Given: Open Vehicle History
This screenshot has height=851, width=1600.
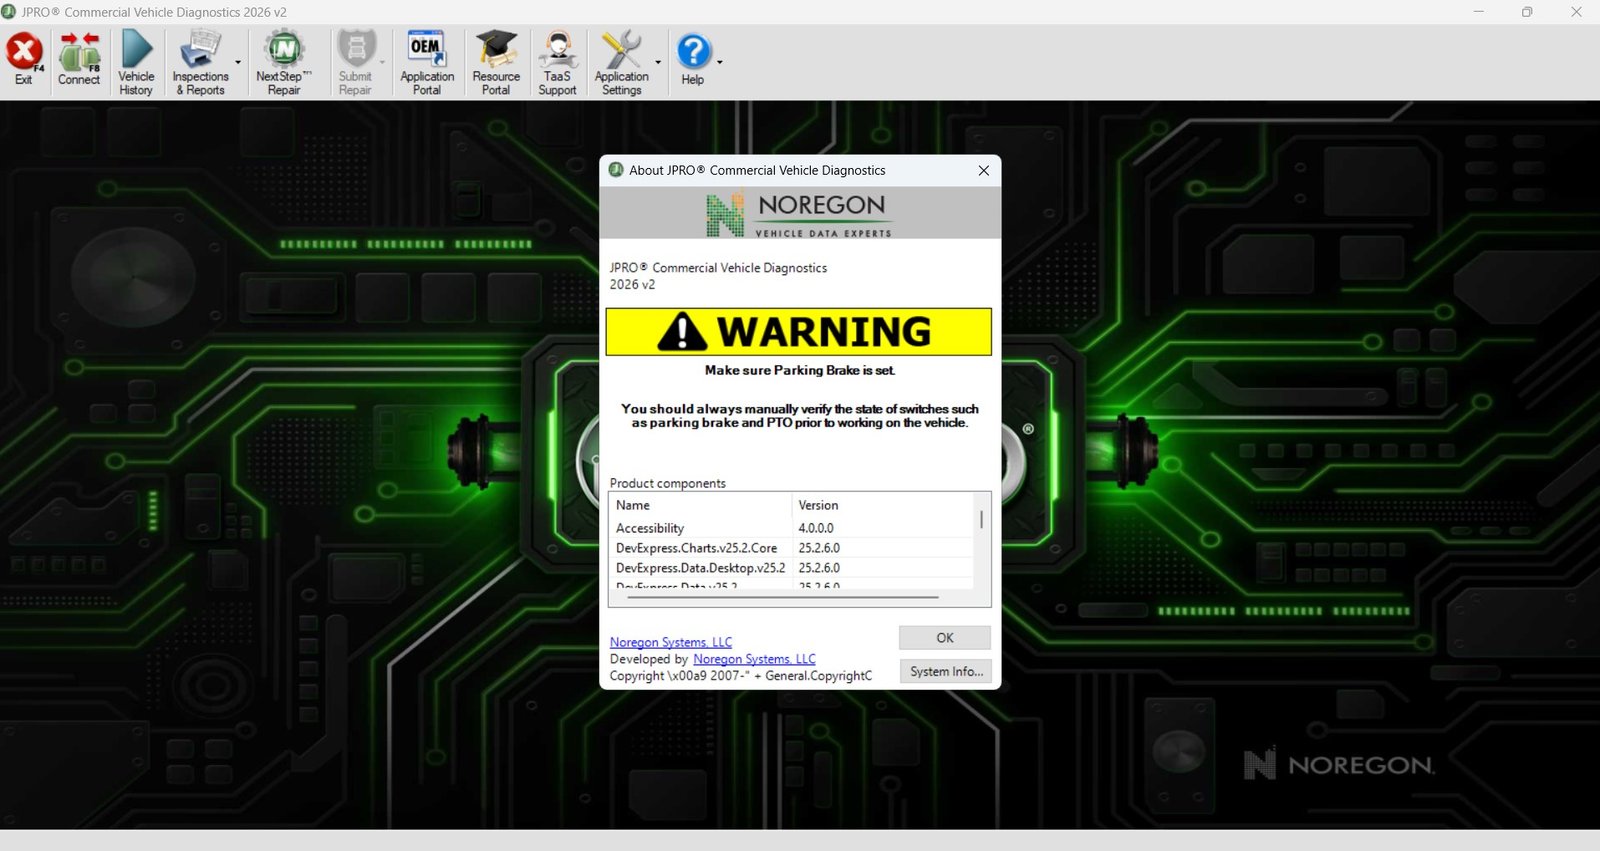Looking at the screenshot, I should (x=136, y=62).
